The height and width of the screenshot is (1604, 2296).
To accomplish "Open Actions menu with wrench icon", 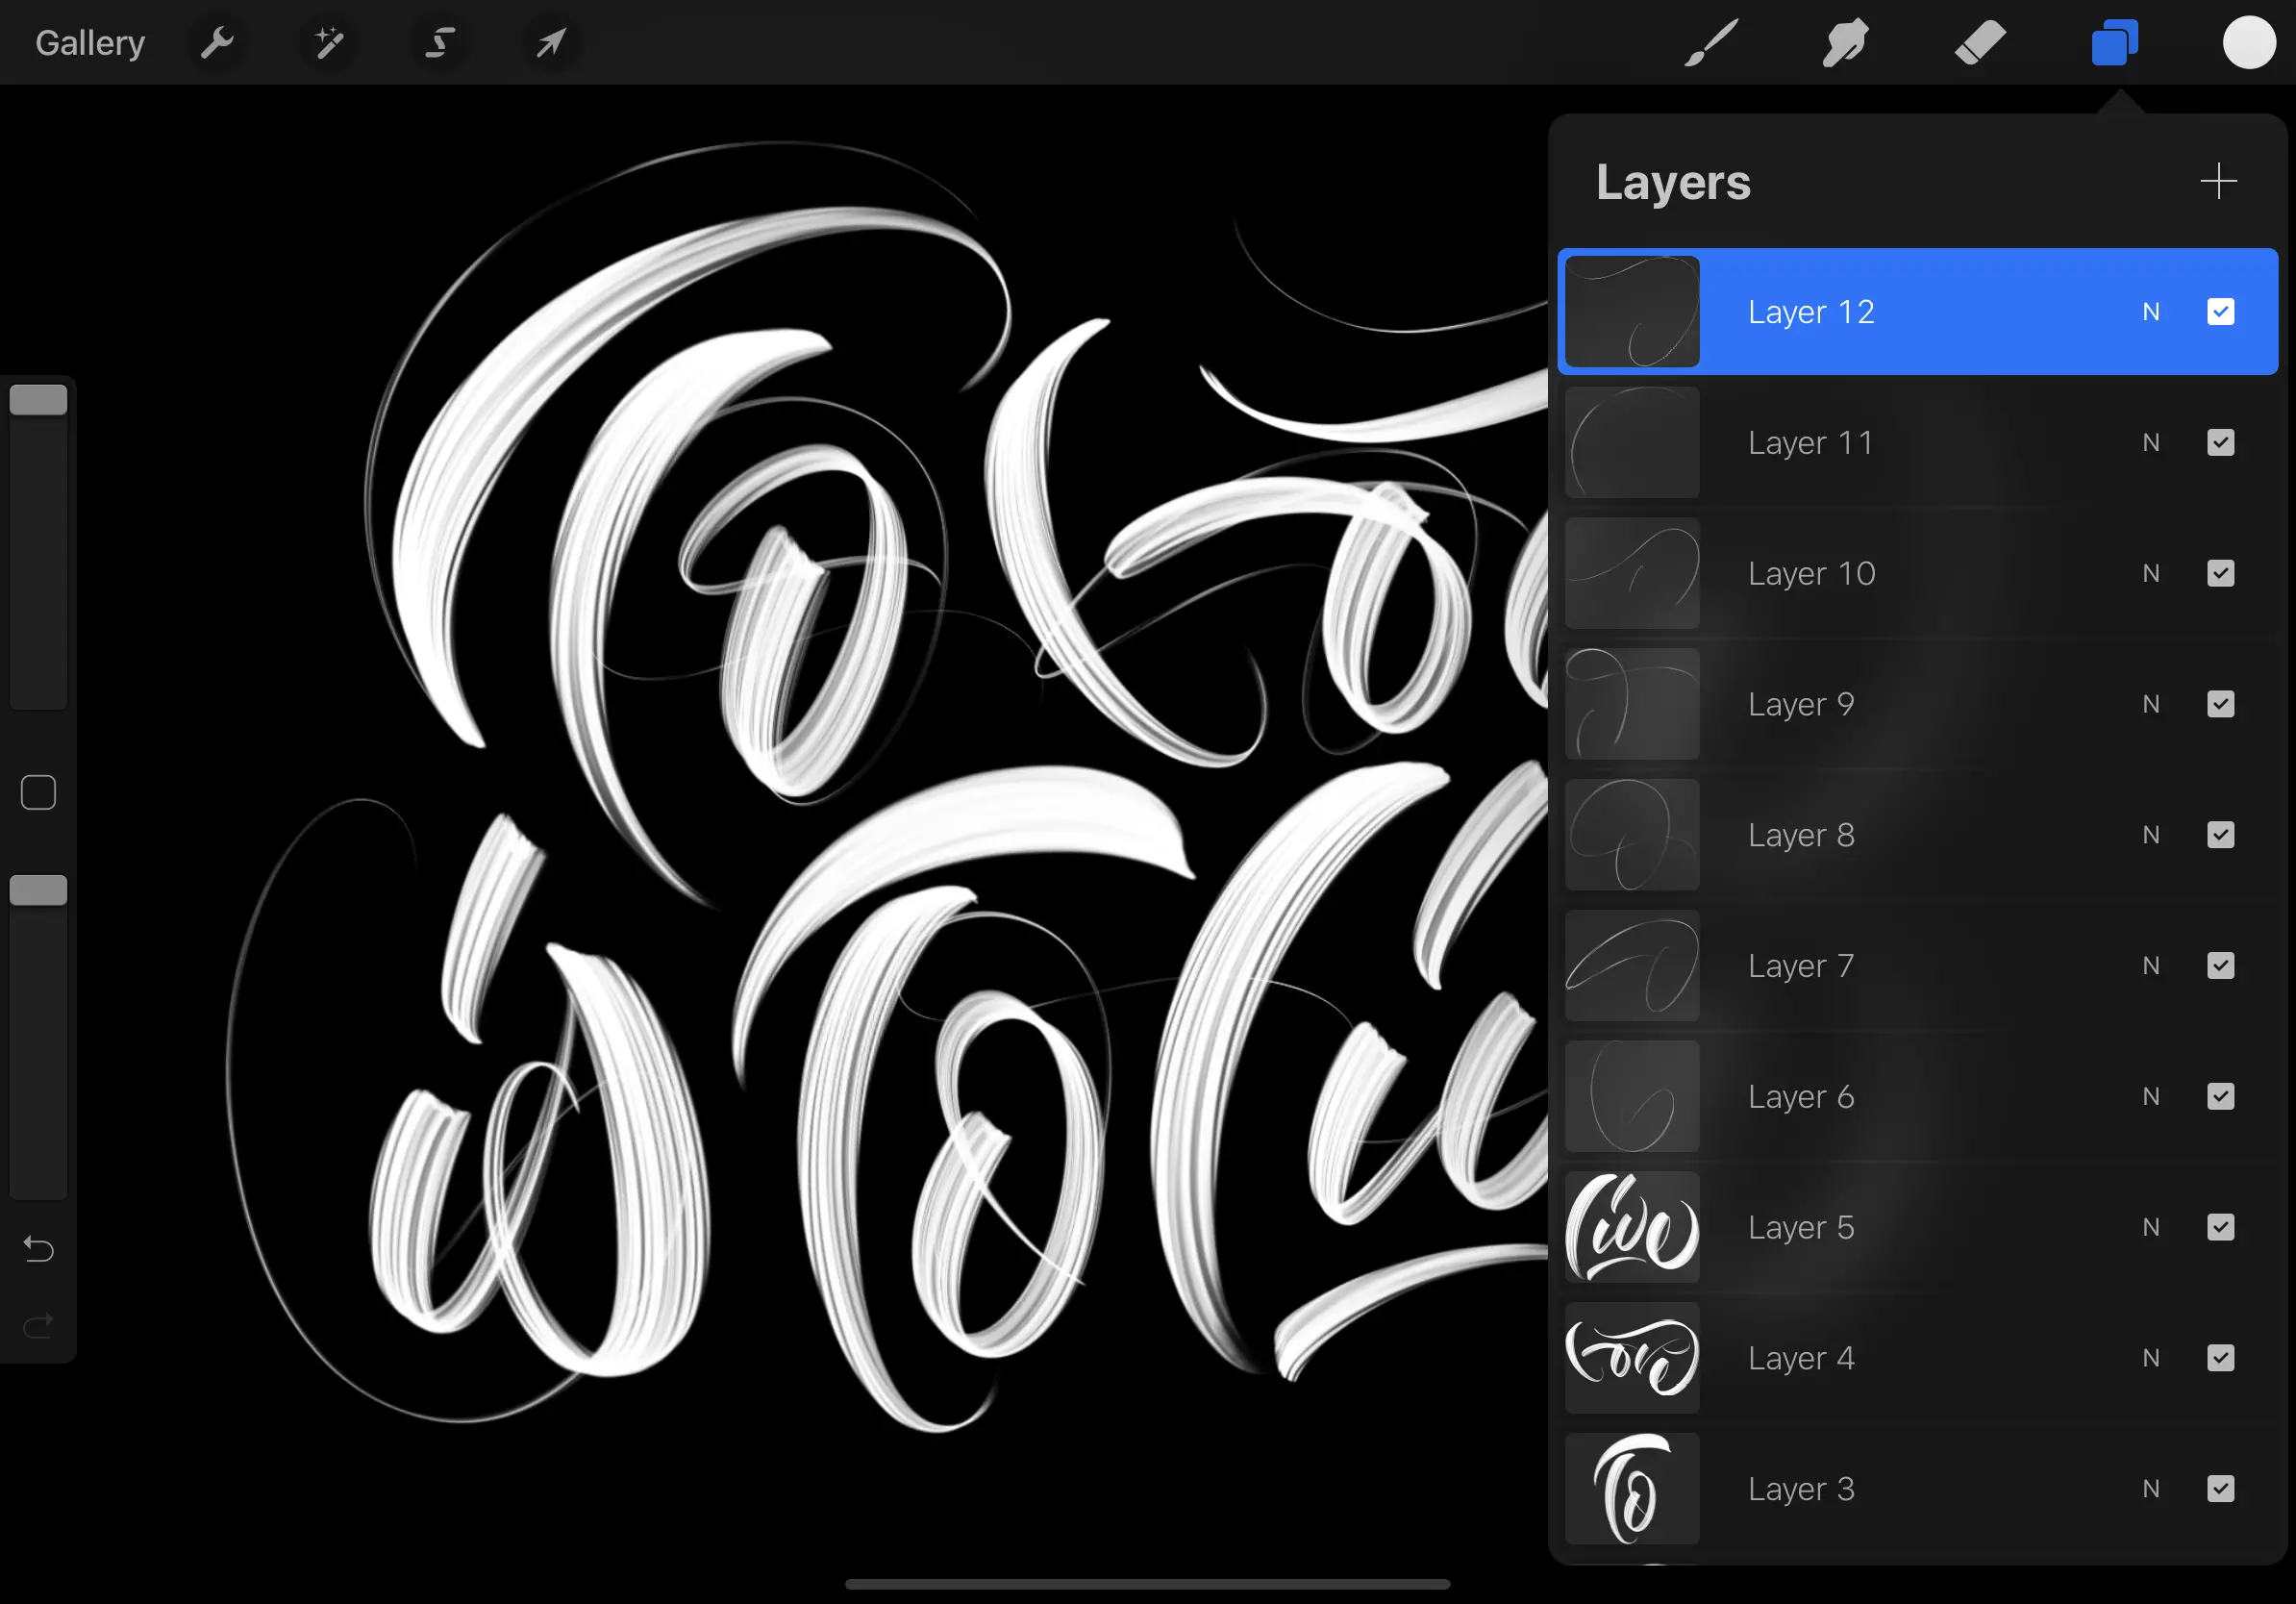I will click(216, 42).
